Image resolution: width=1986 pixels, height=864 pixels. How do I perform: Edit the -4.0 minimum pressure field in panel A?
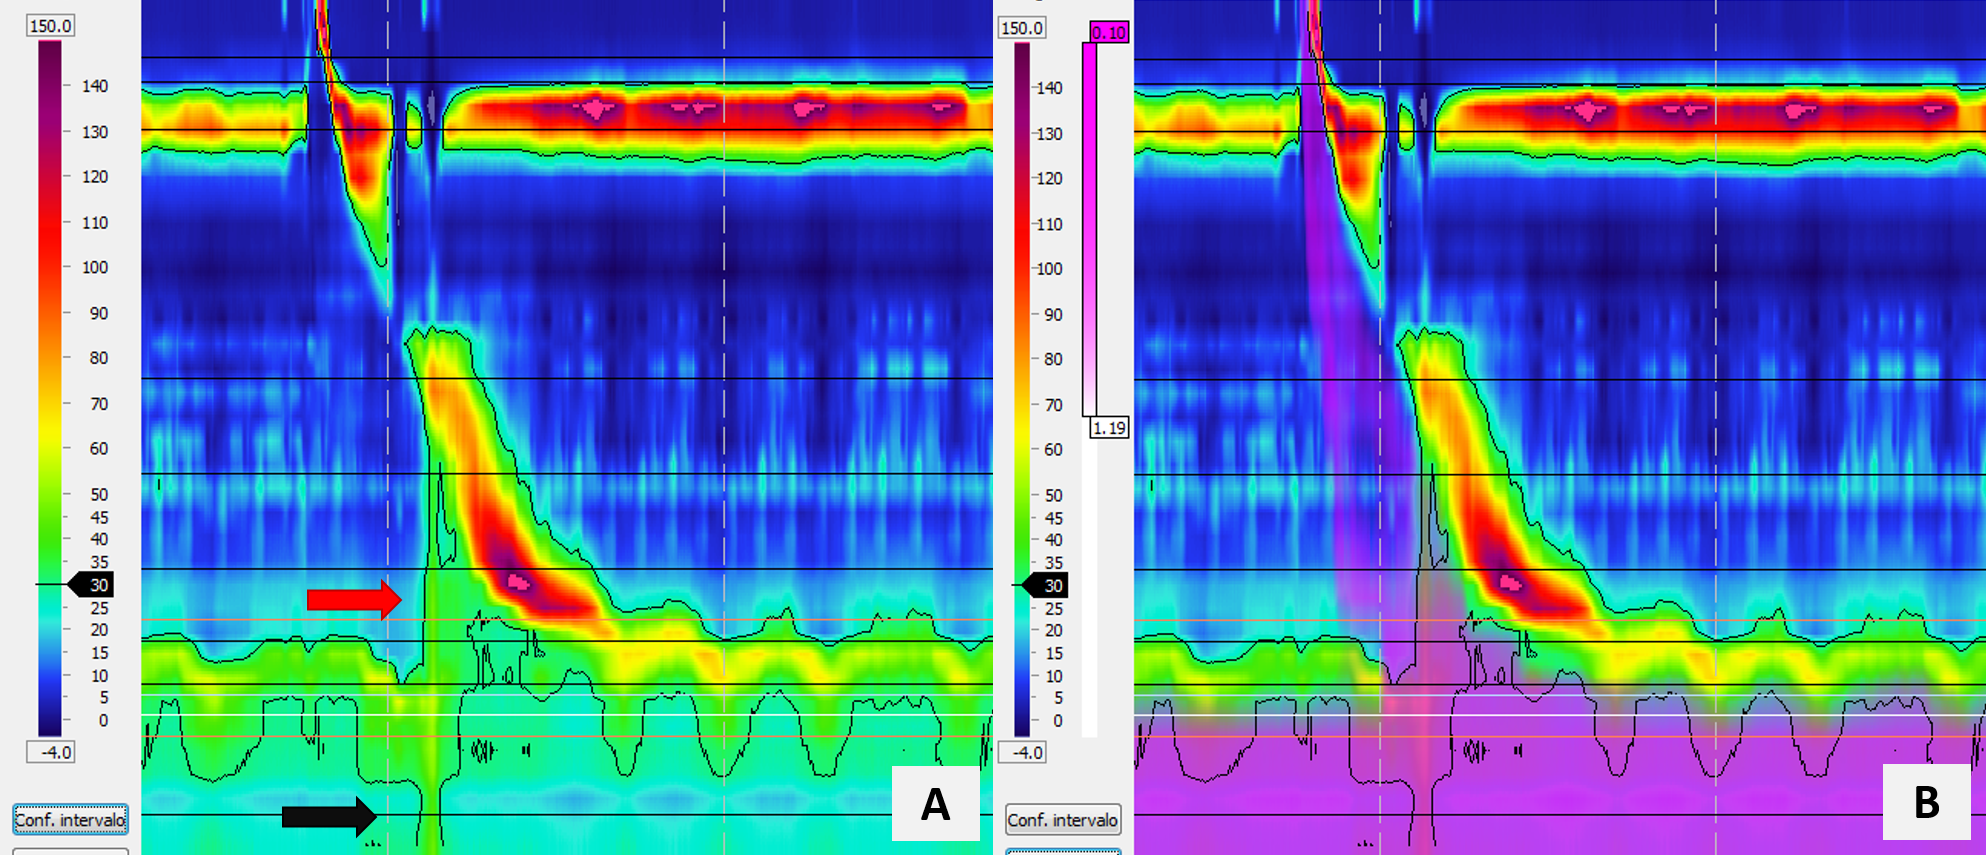50,752
